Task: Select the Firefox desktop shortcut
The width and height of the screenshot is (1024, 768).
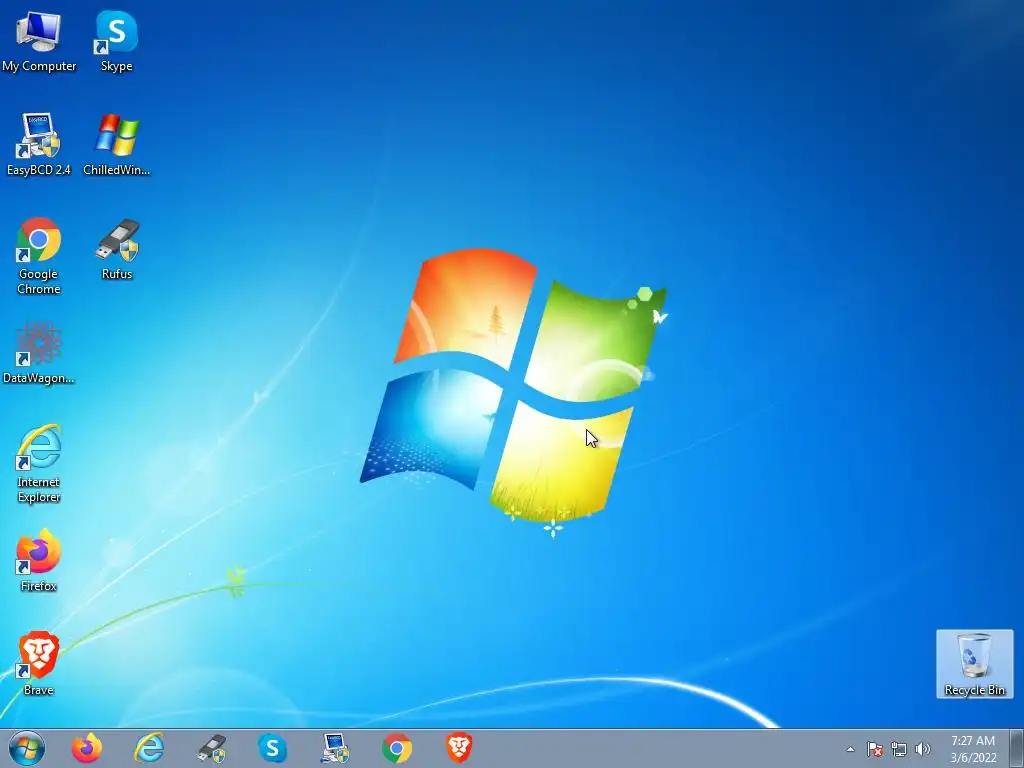Action: click(x=39, y=560)
